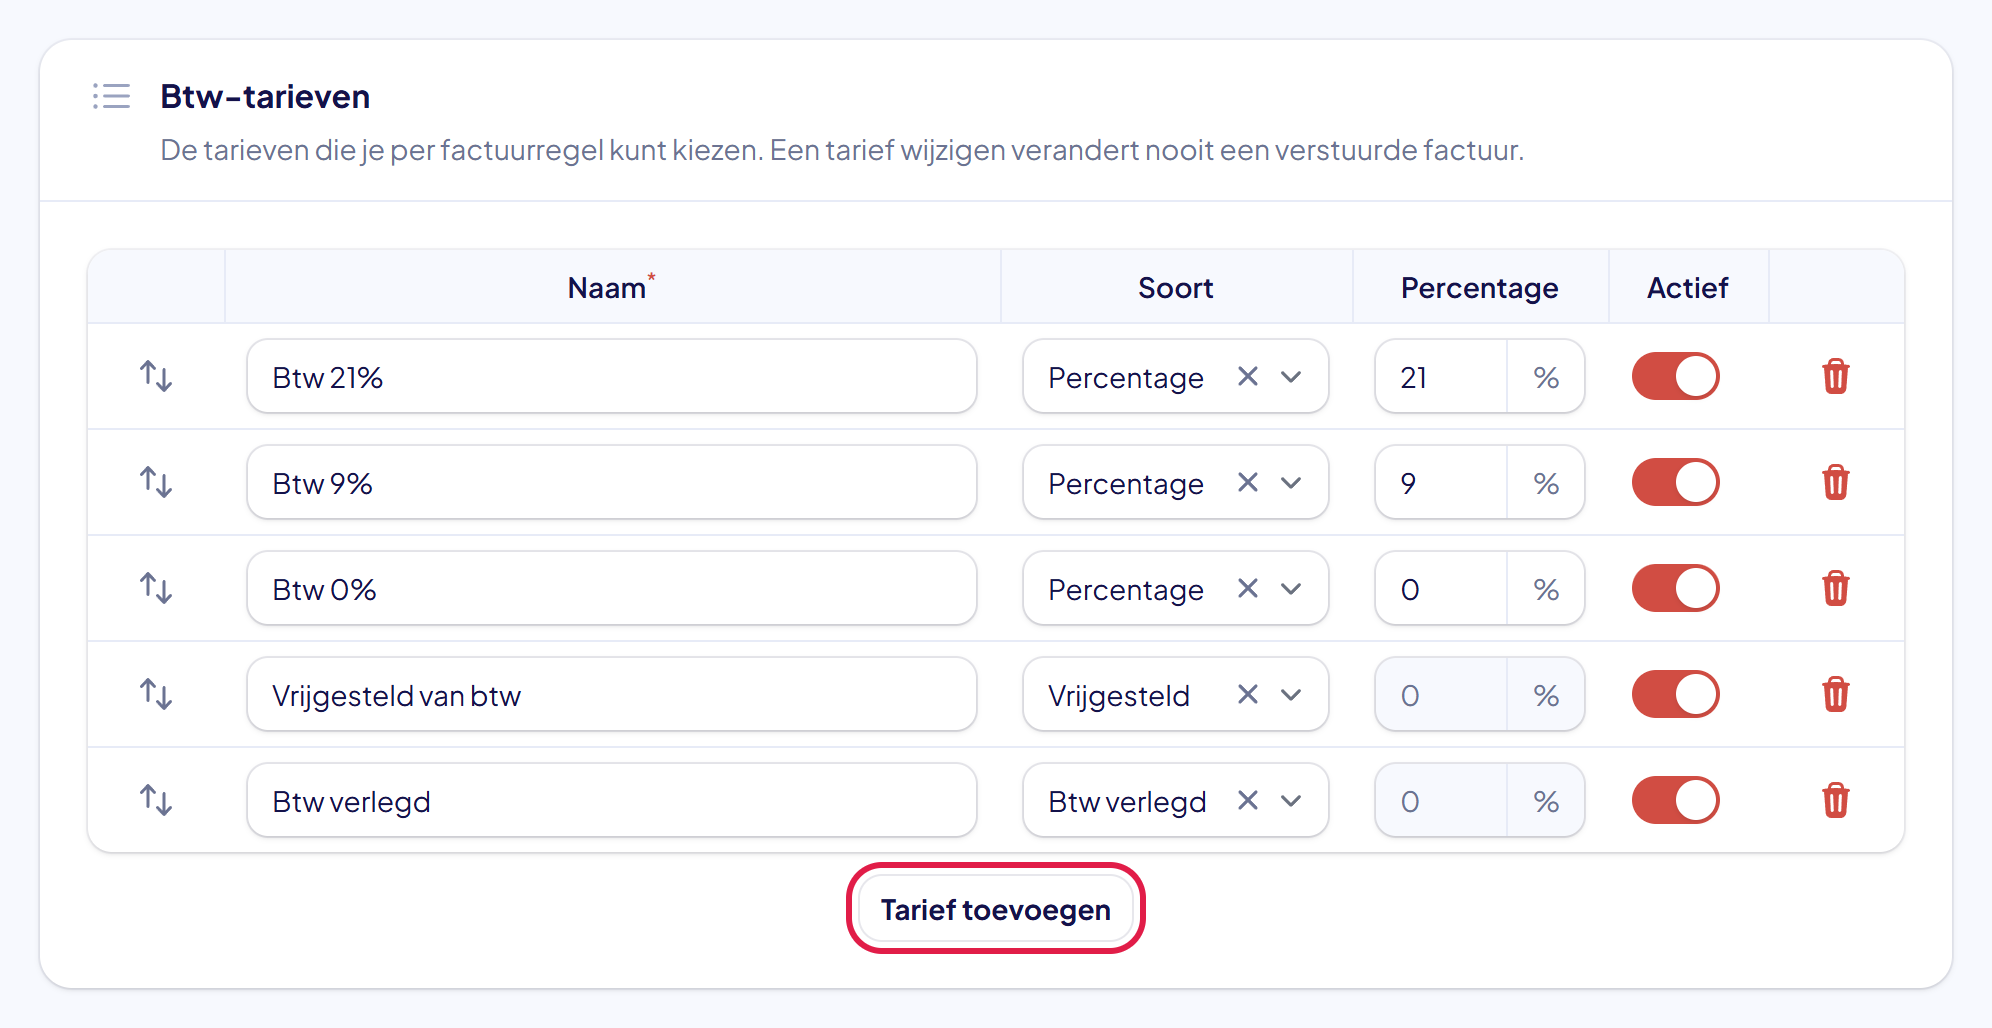
Task: Clear Soort selection in Btw 9% row
Action: tap(1248, 483)
